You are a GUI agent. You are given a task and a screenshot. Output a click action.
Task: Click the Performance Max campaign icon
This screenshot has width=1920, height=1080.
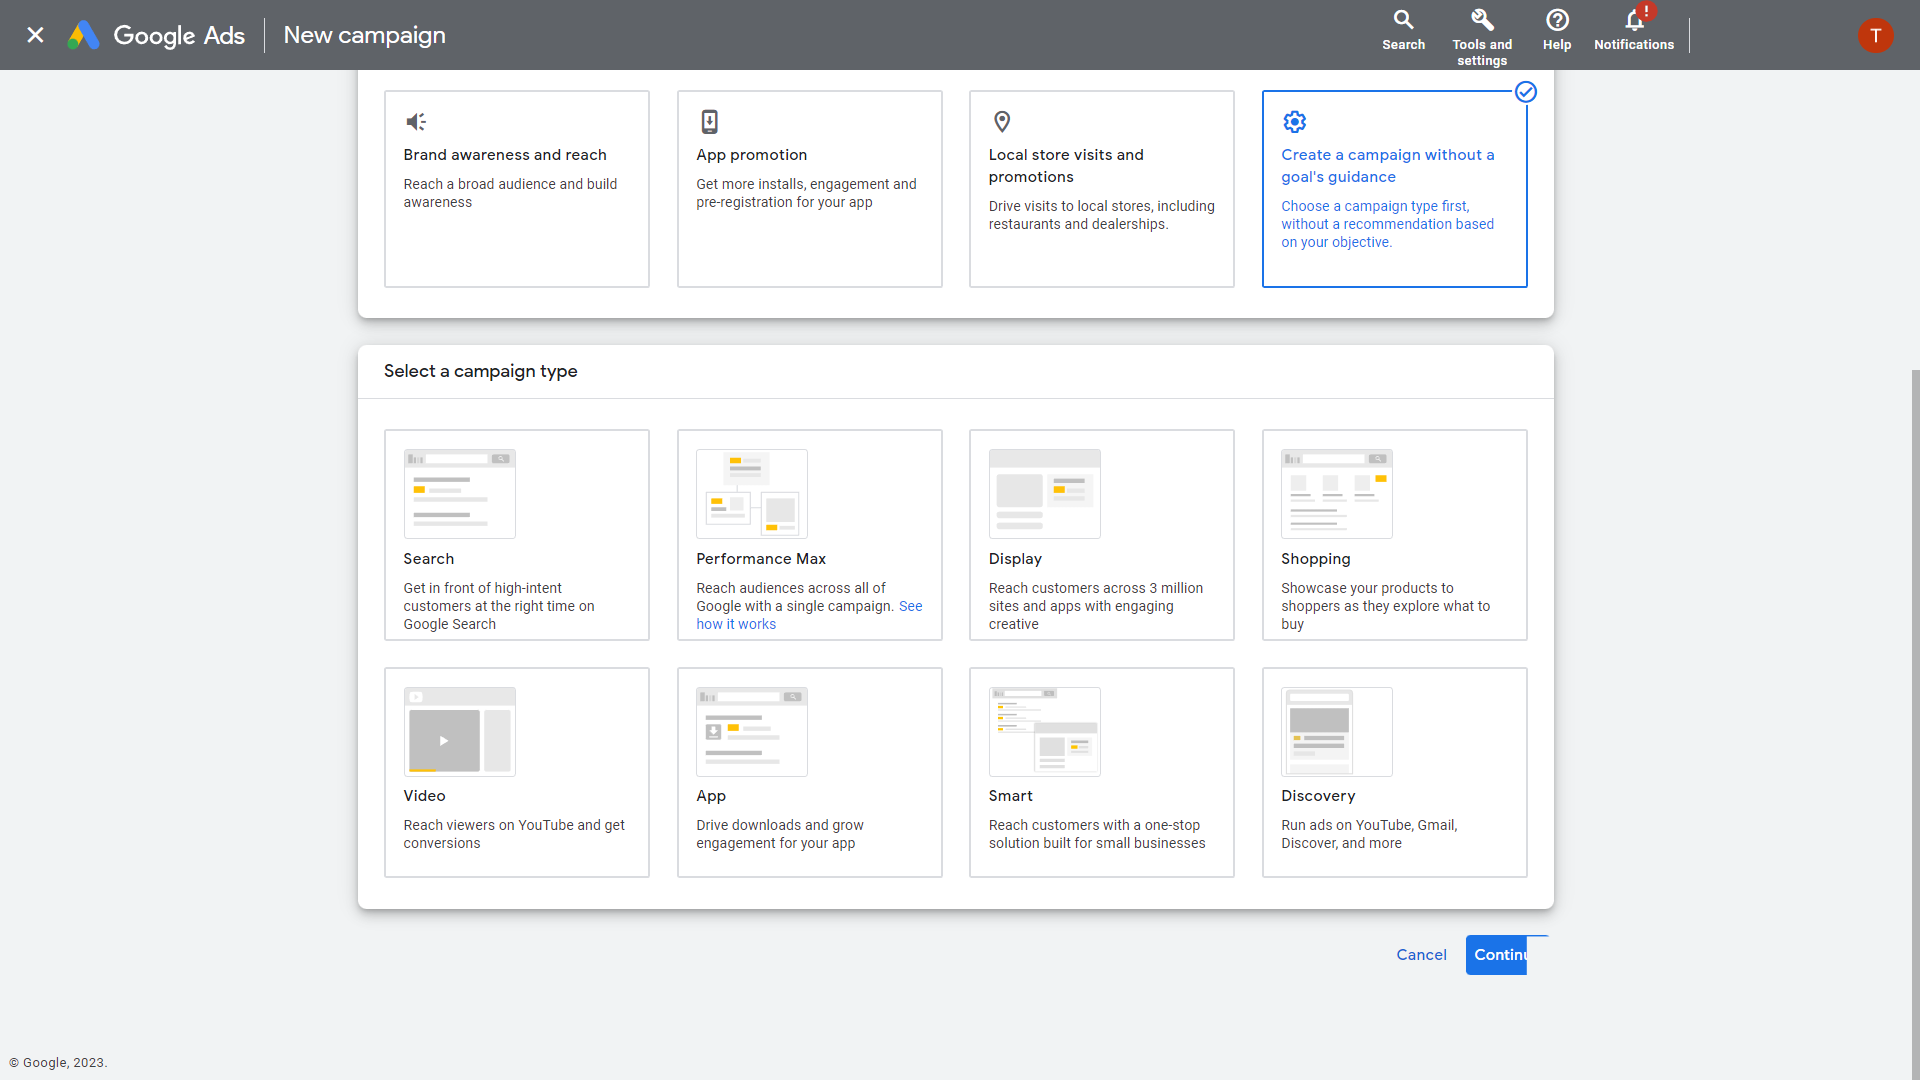750,493
